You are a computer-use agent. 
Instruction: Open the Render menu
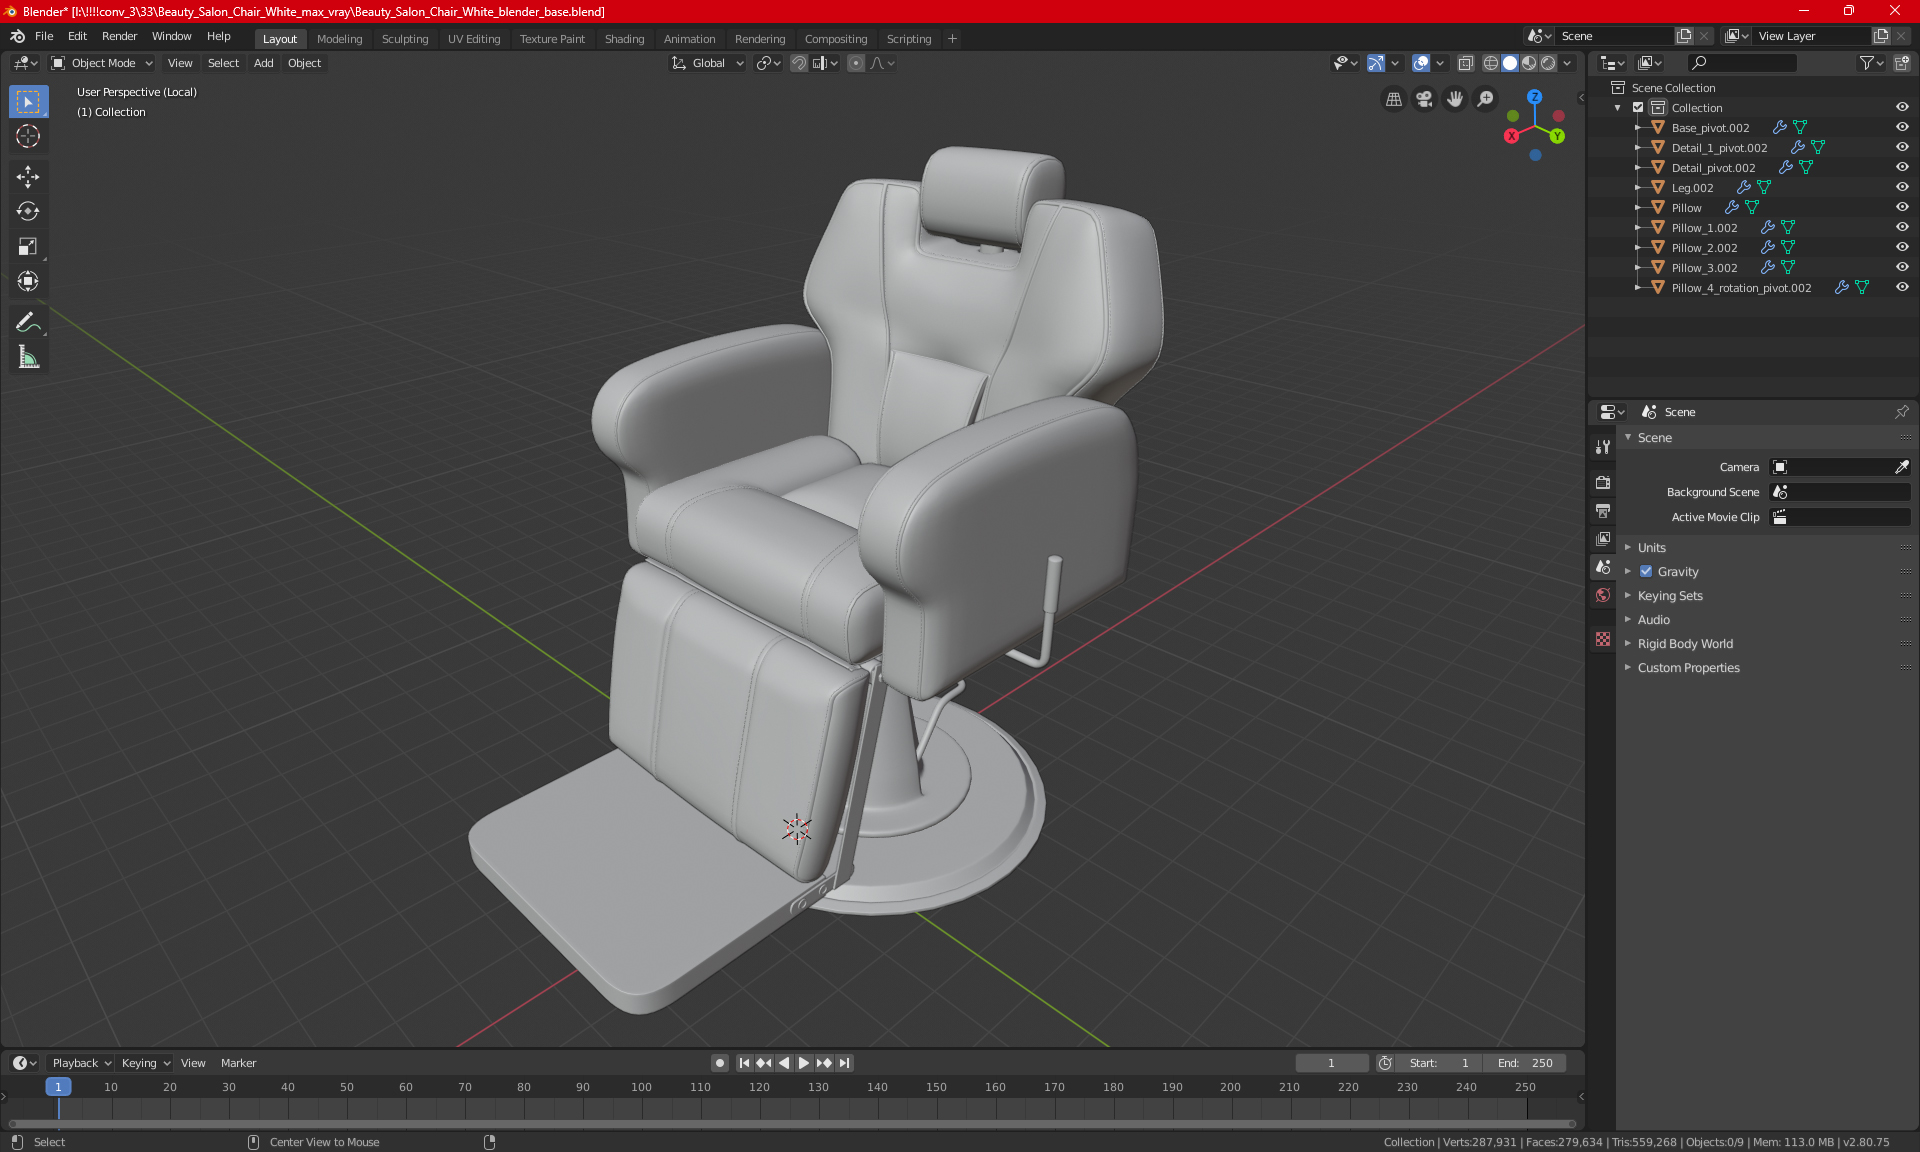point(119,36)
